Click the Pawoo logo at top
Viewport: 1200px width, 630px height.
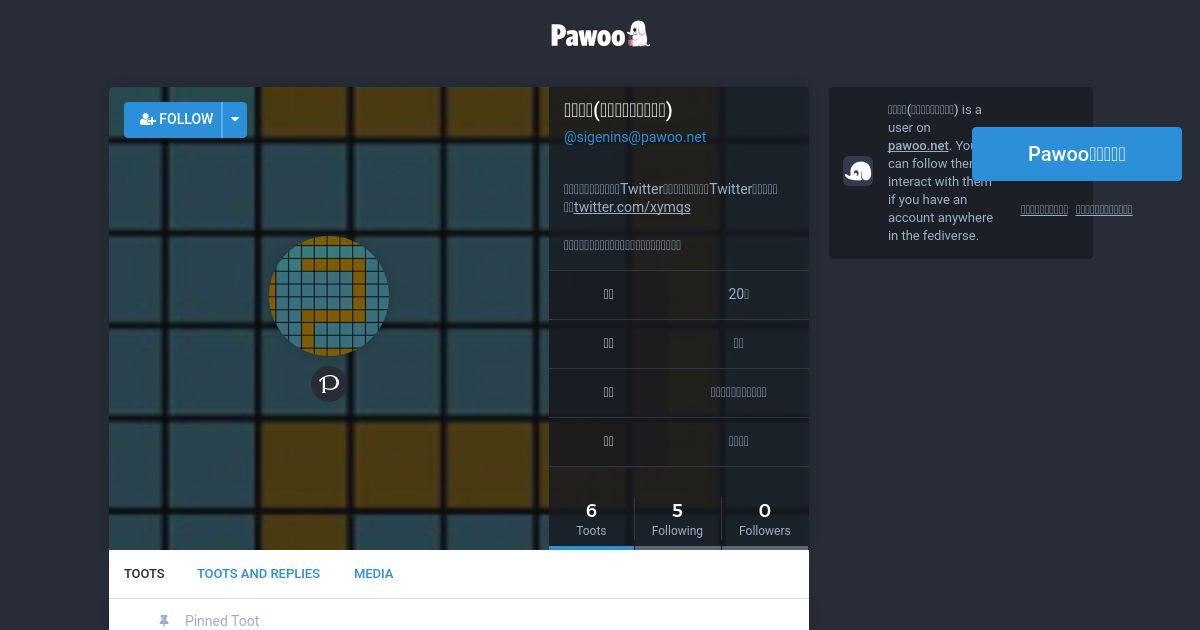pos(600,35)
